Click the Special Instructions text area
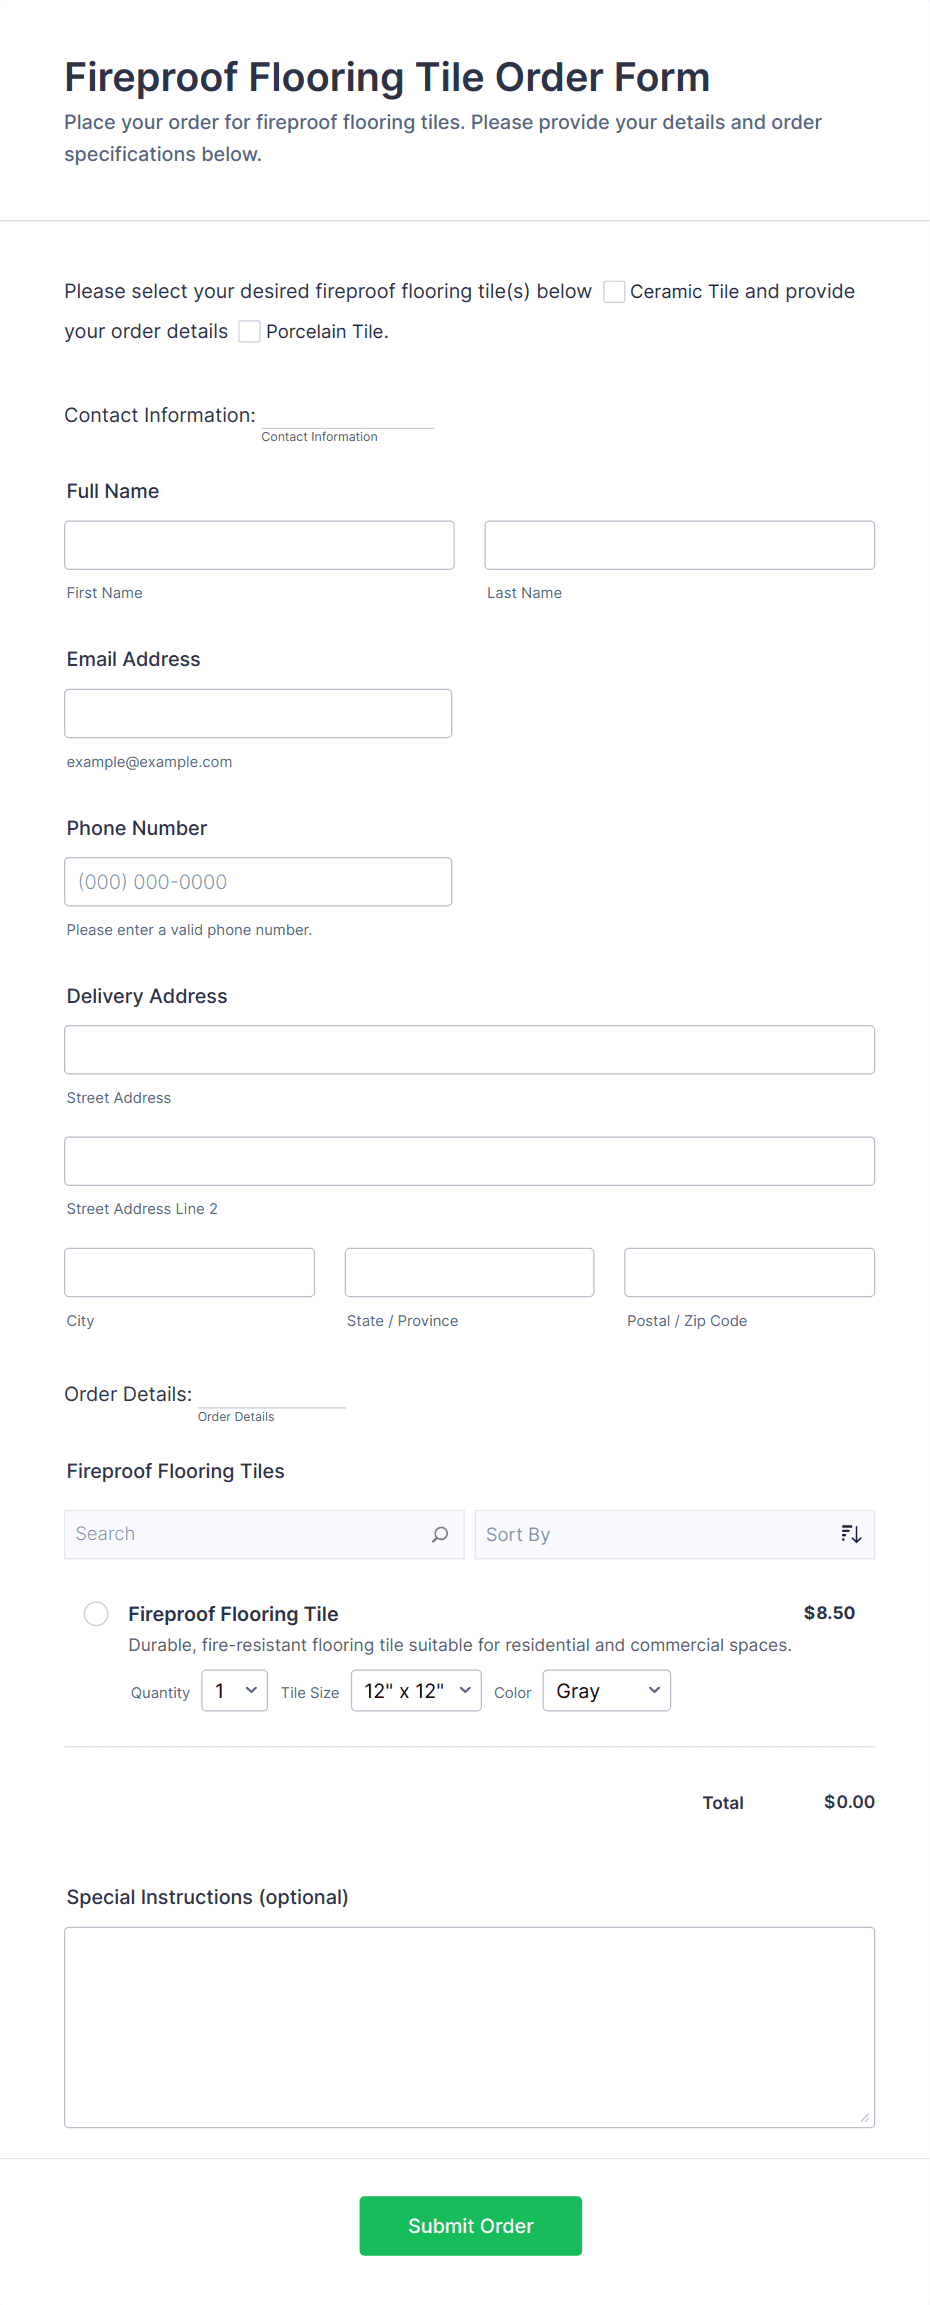This screenshot has width=930, height=2305. pyautogui.click(x=469, y=2027)
